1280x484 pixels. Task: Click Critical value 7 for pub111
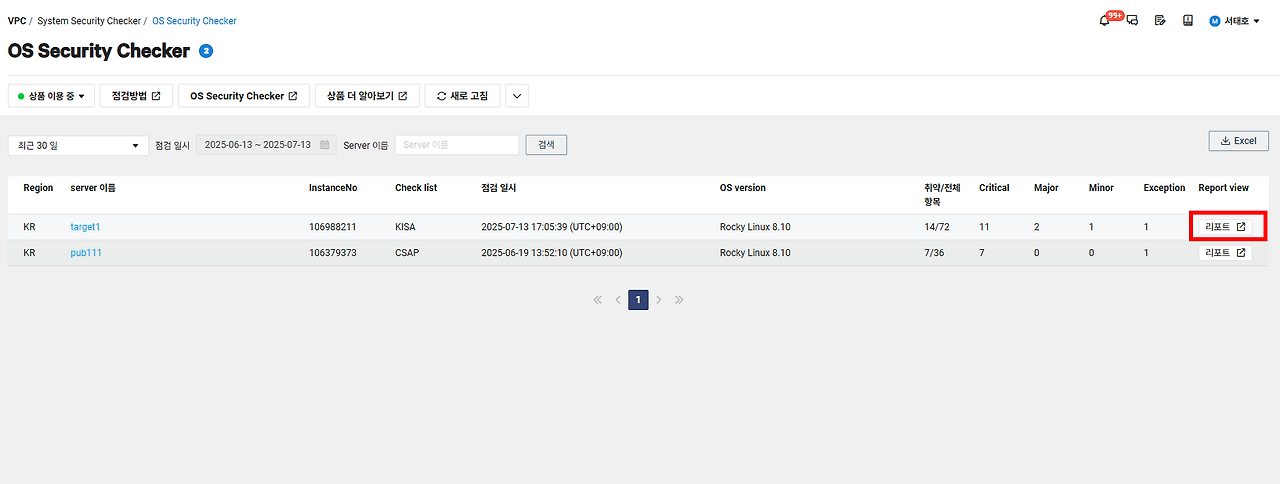tap(982, 253)
